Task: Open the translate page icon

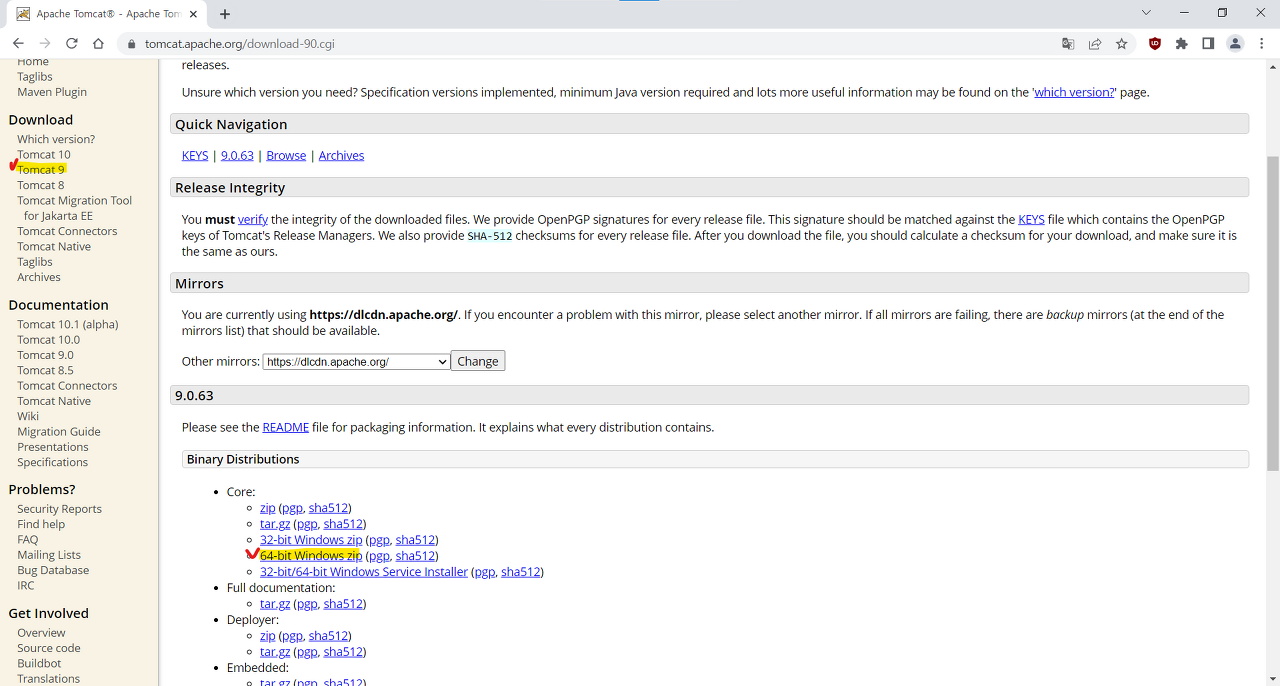Action: coord(1068,43)
